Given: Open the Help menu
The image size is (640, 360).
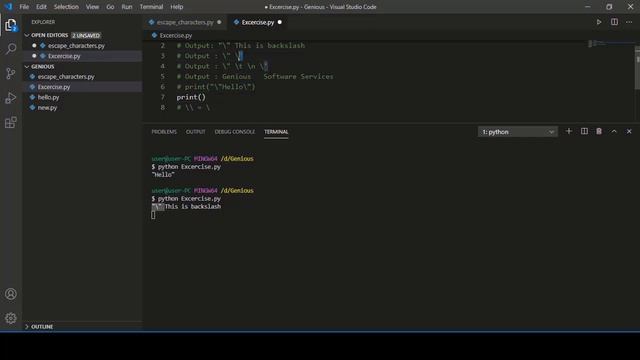Looking at the screenshot, I should [x=177, y=7].
